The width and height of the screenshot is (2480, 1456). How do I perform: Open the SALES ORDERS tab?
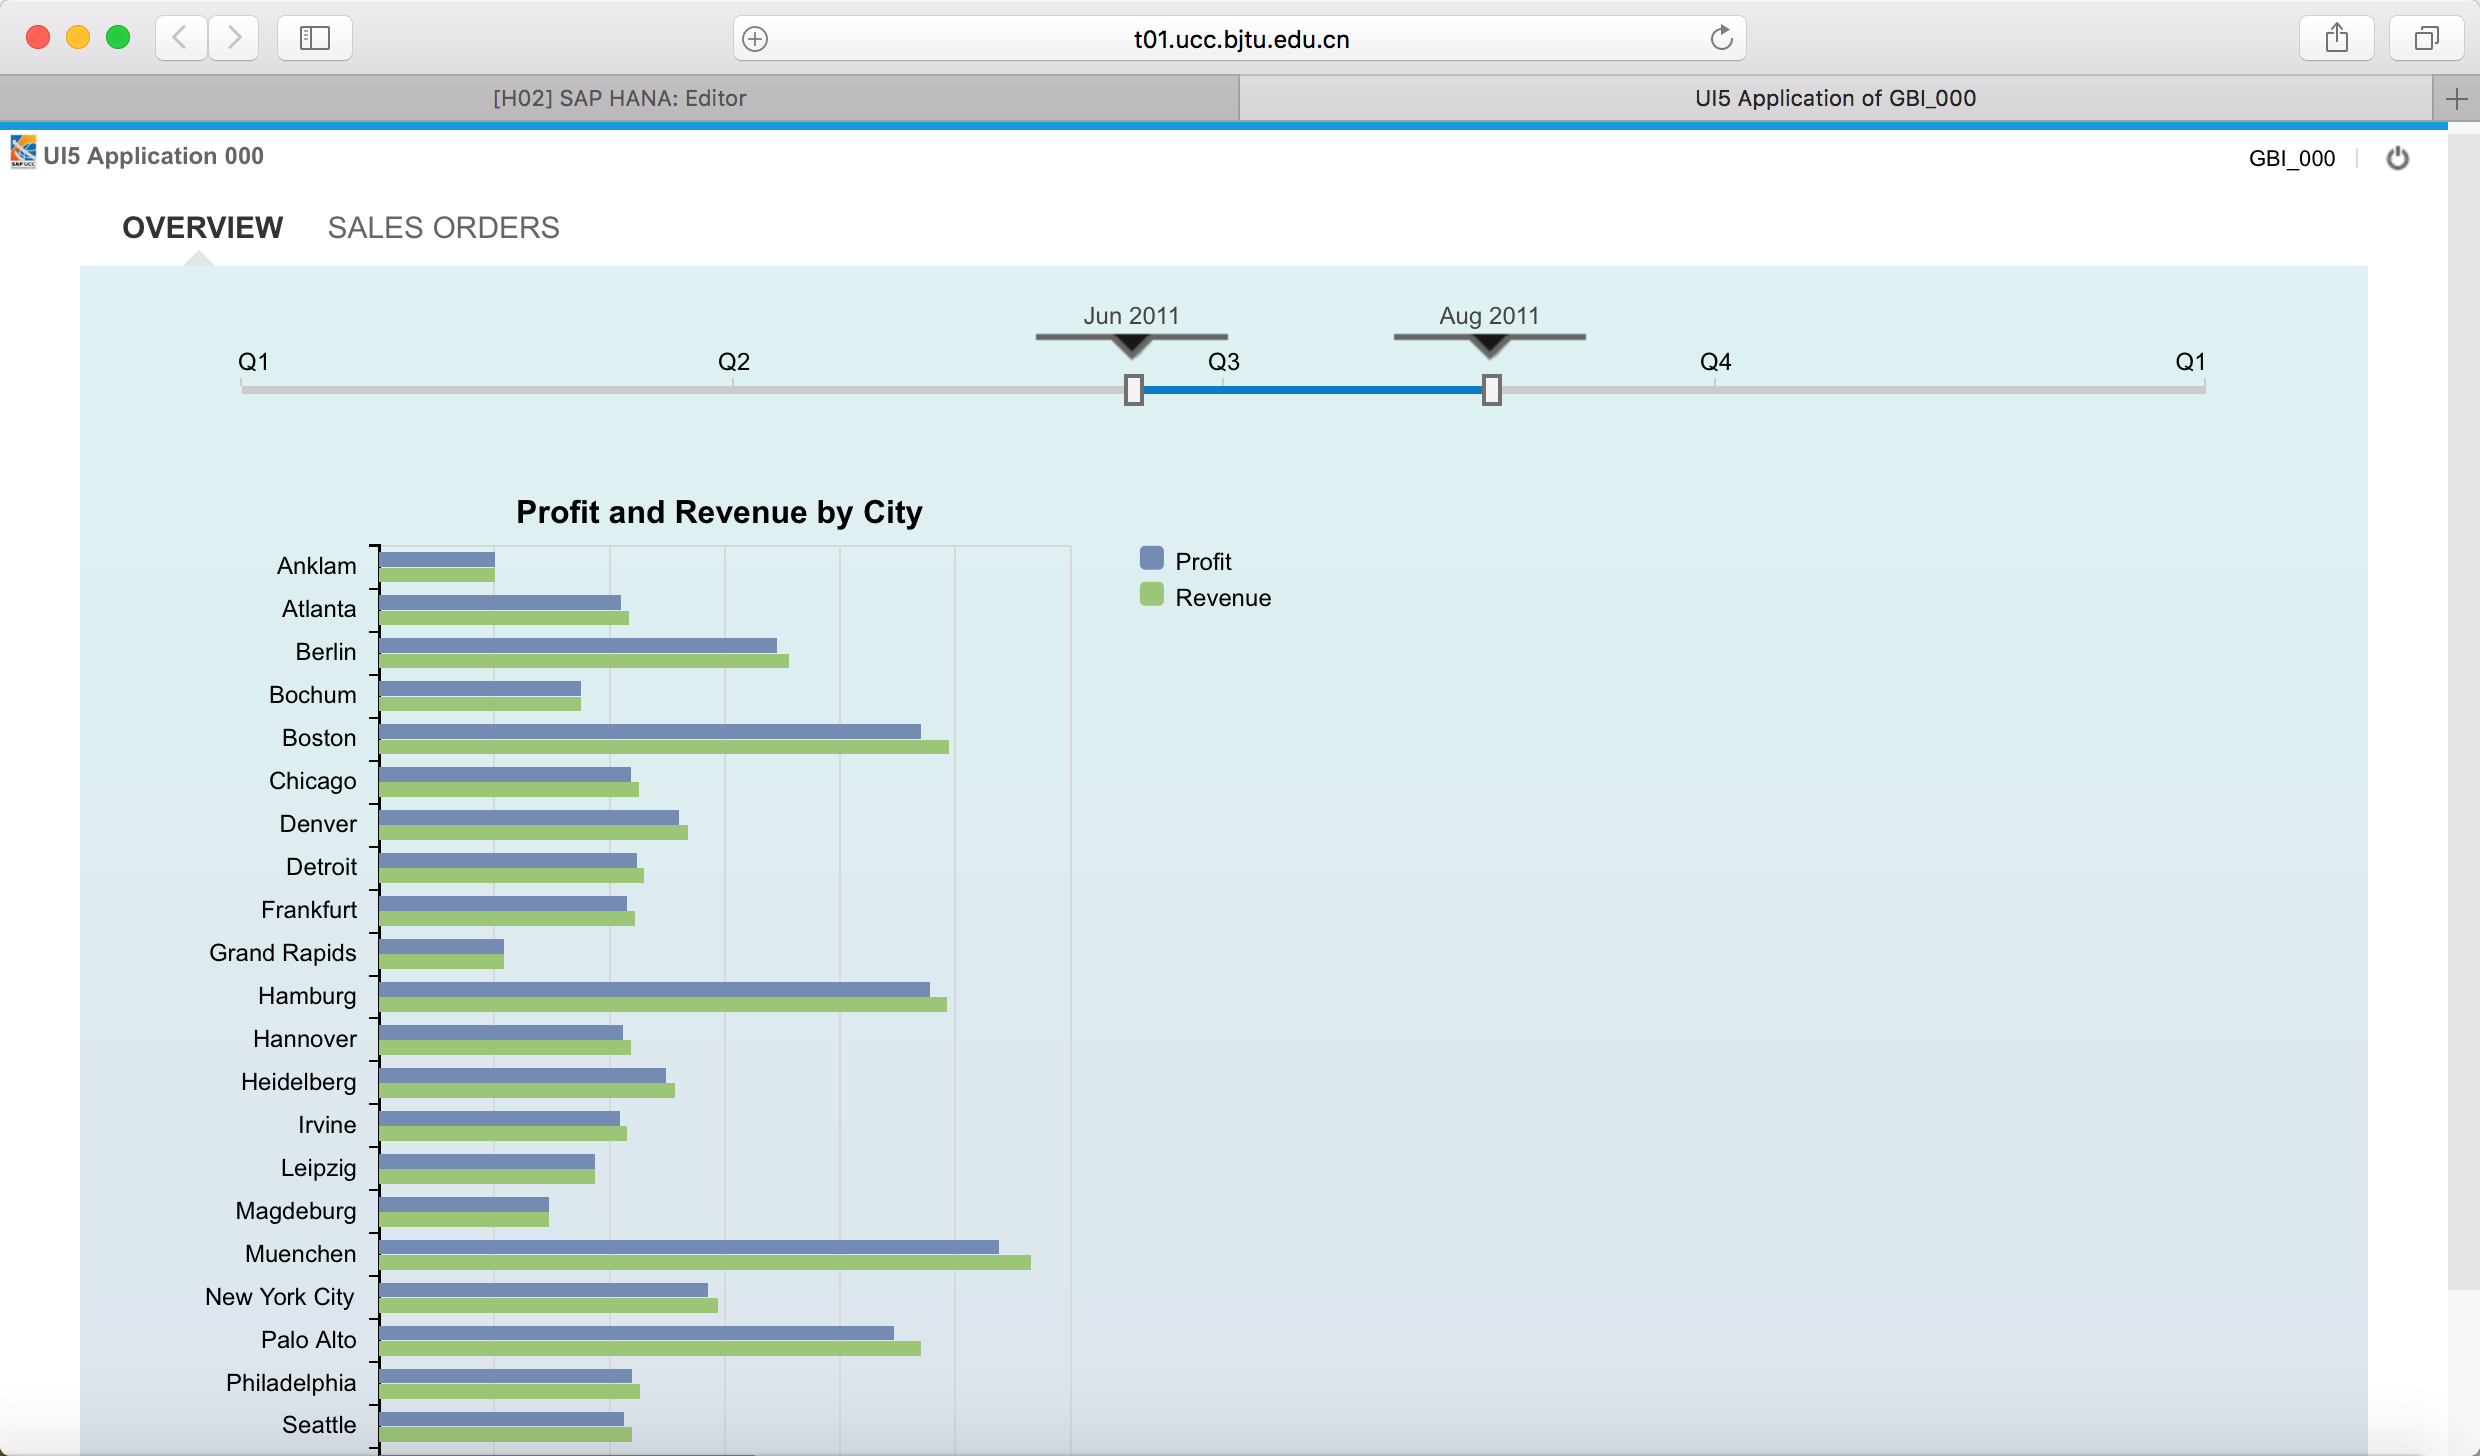[443, 228]
